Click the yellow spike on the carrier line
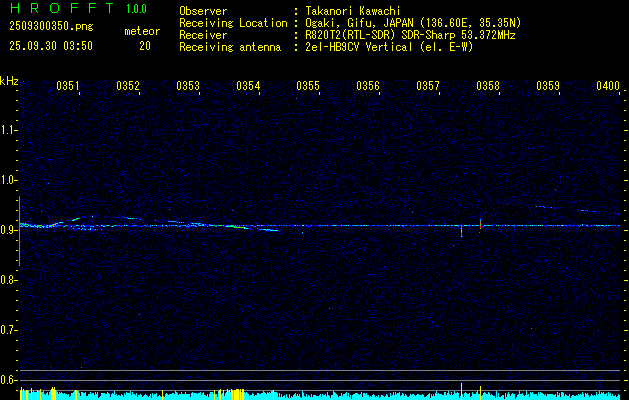 [481, 224]
